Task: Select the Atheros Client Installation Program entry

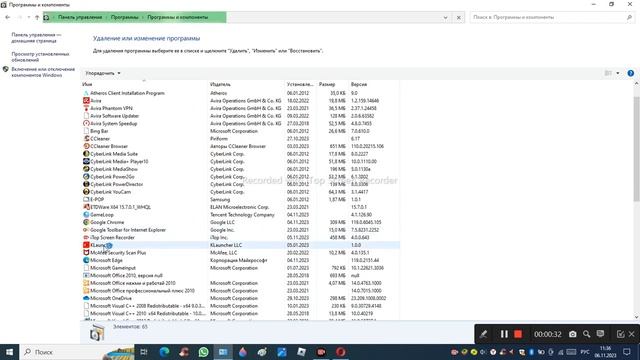Action: tap(240, 93)
